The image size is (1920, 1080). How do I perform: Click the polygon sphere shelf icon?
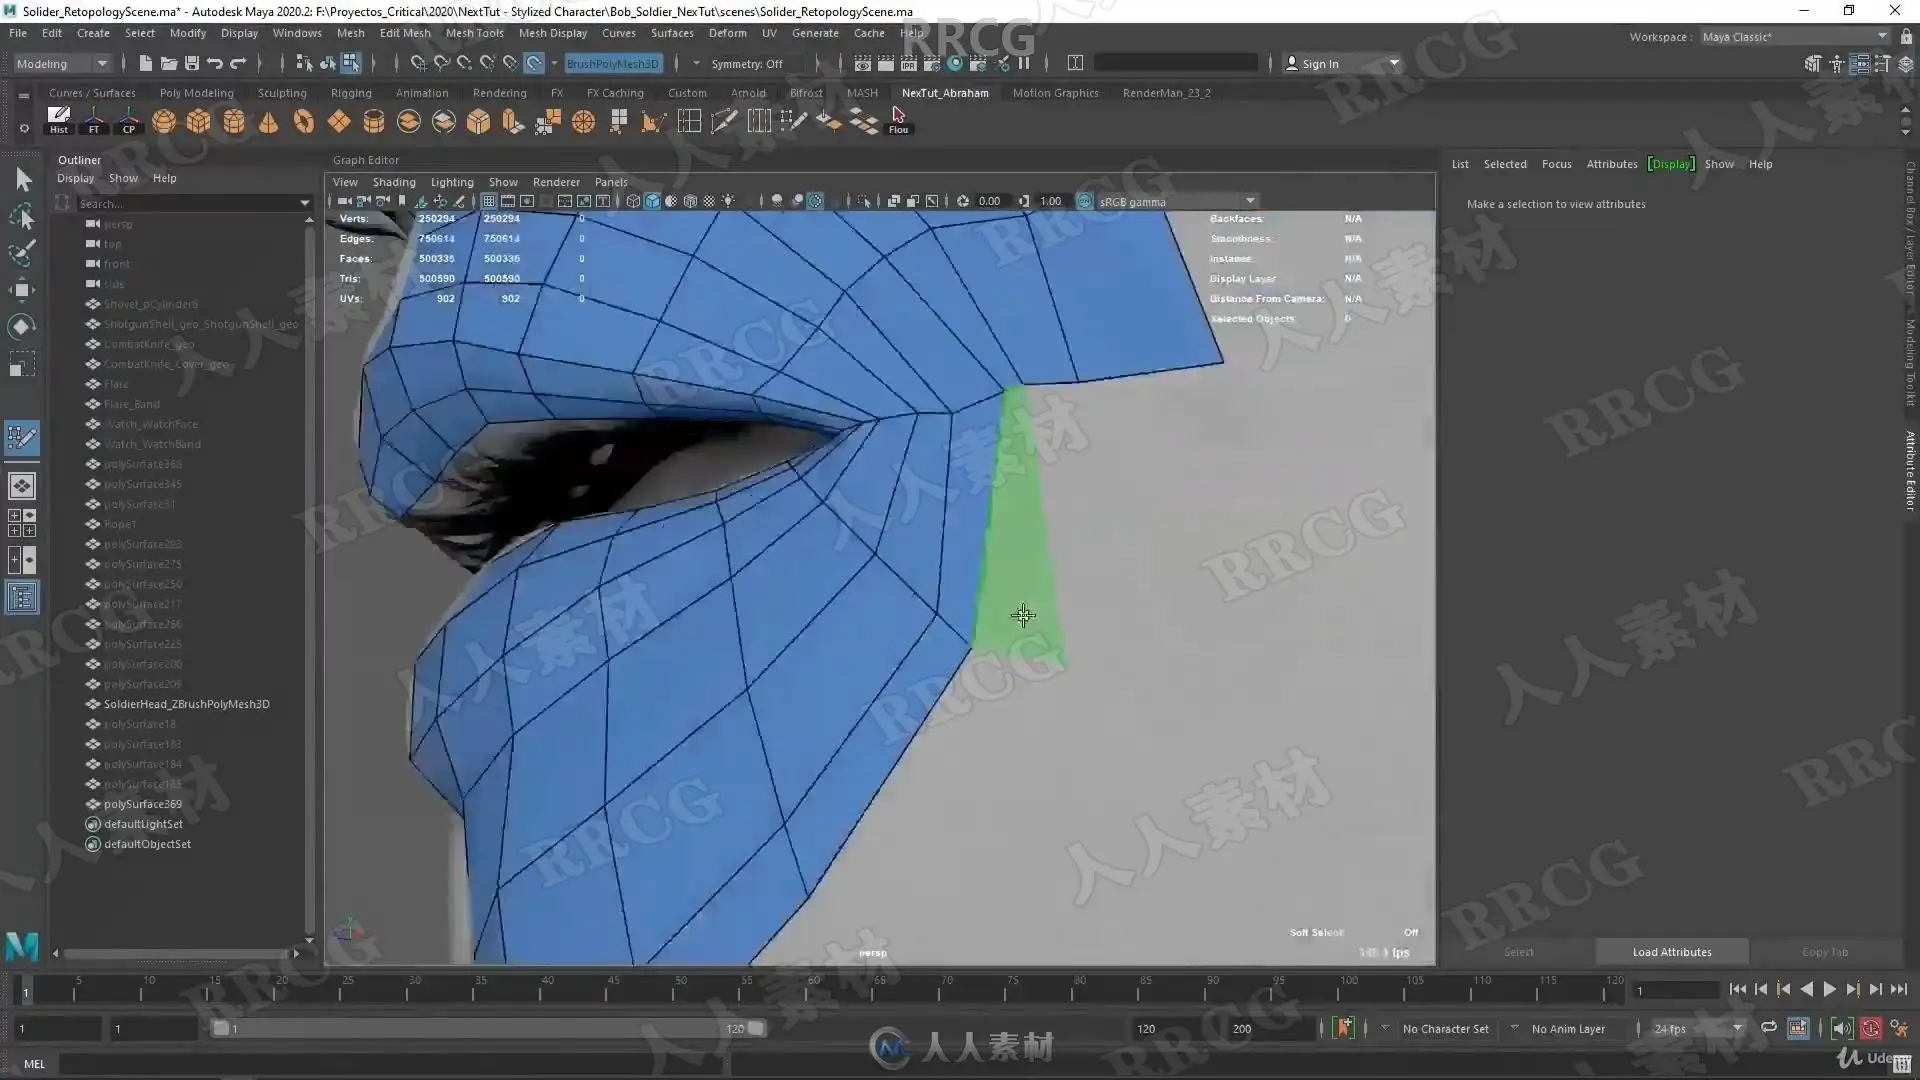[164, 122]
